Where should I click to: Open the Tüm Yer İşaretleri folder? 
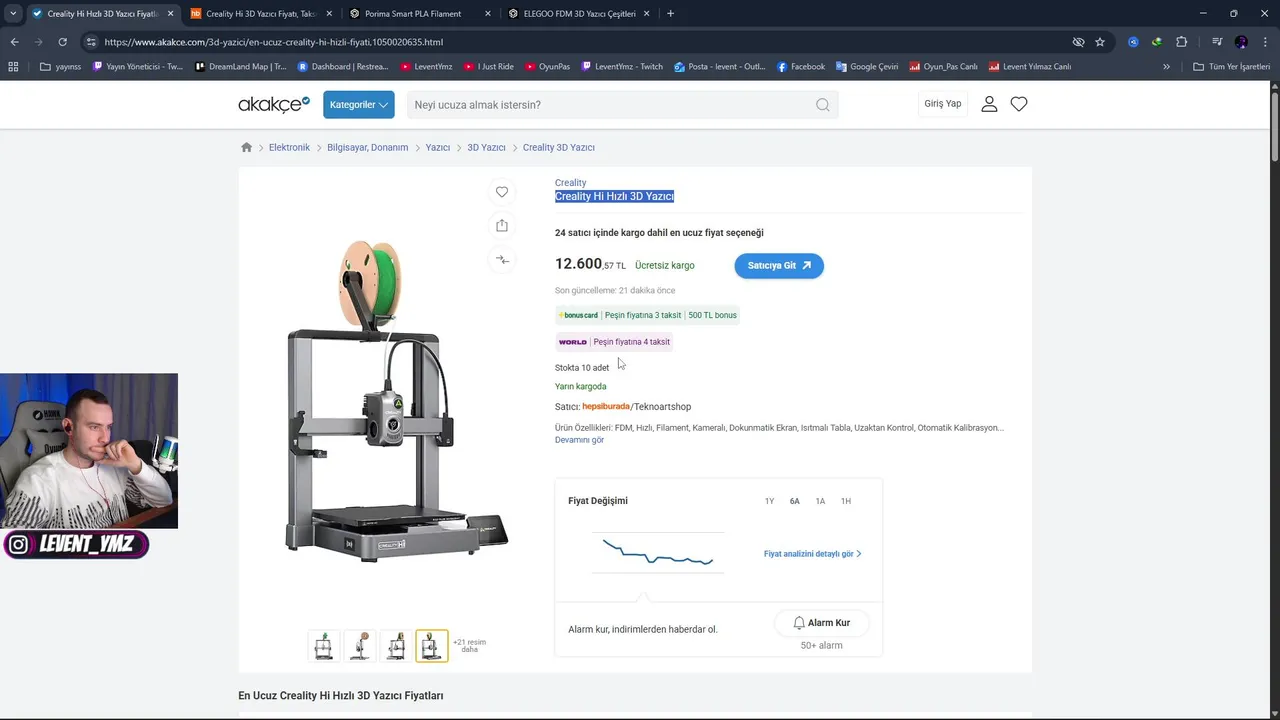1231,67
